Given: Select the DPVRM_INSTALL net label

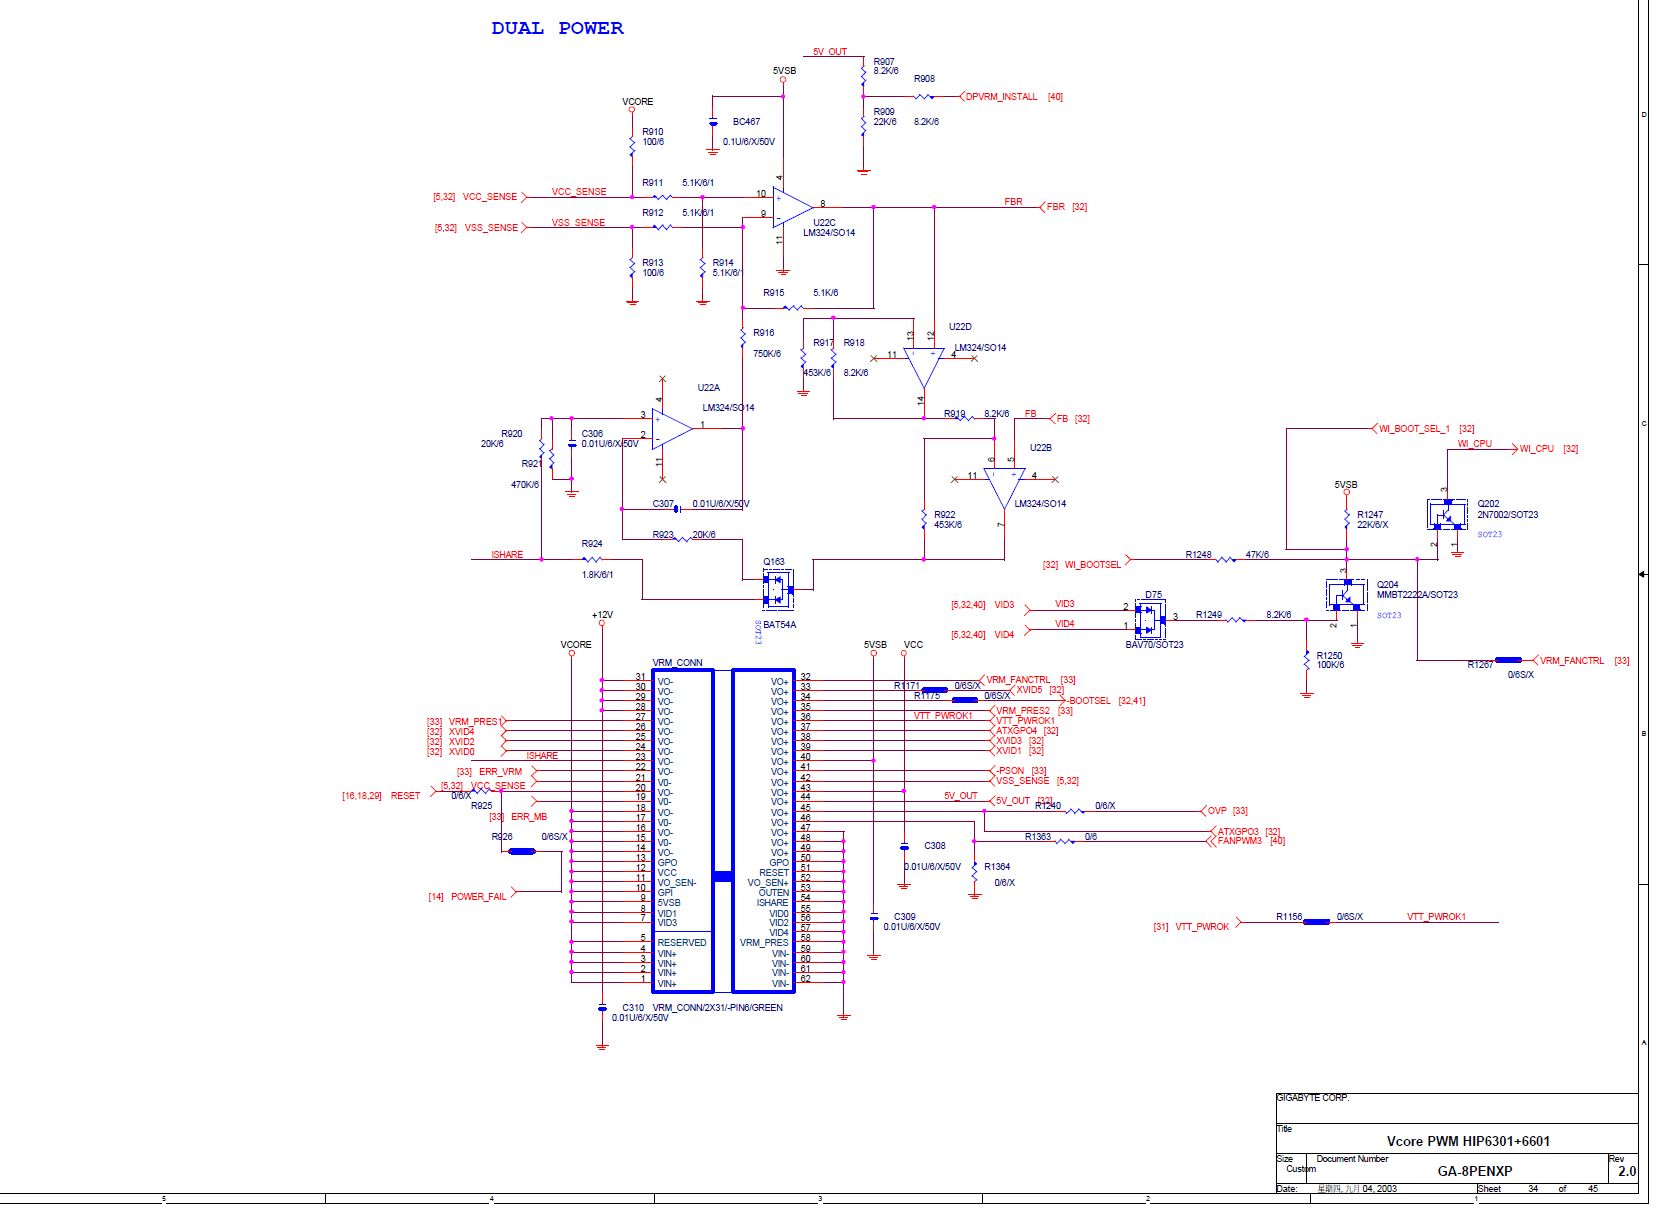Looking at the screenshot, I should click(x=1001, y=97).
